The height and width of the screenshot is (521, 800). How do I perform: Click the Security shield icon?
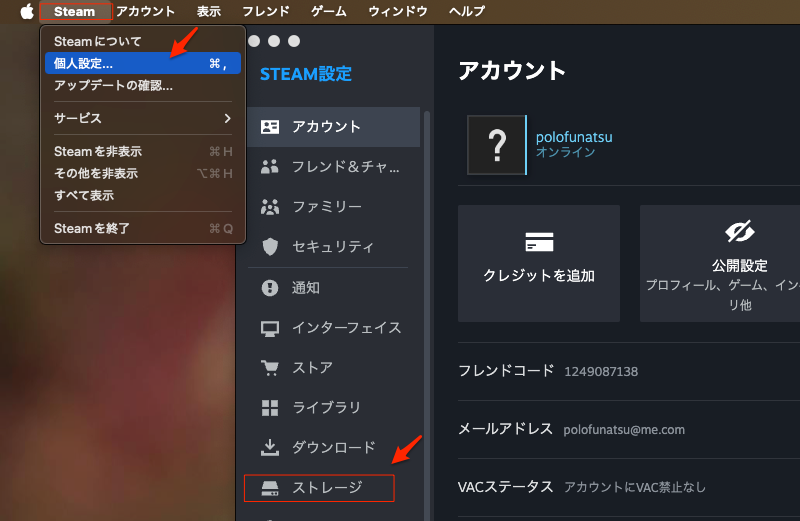click(270, 247)
